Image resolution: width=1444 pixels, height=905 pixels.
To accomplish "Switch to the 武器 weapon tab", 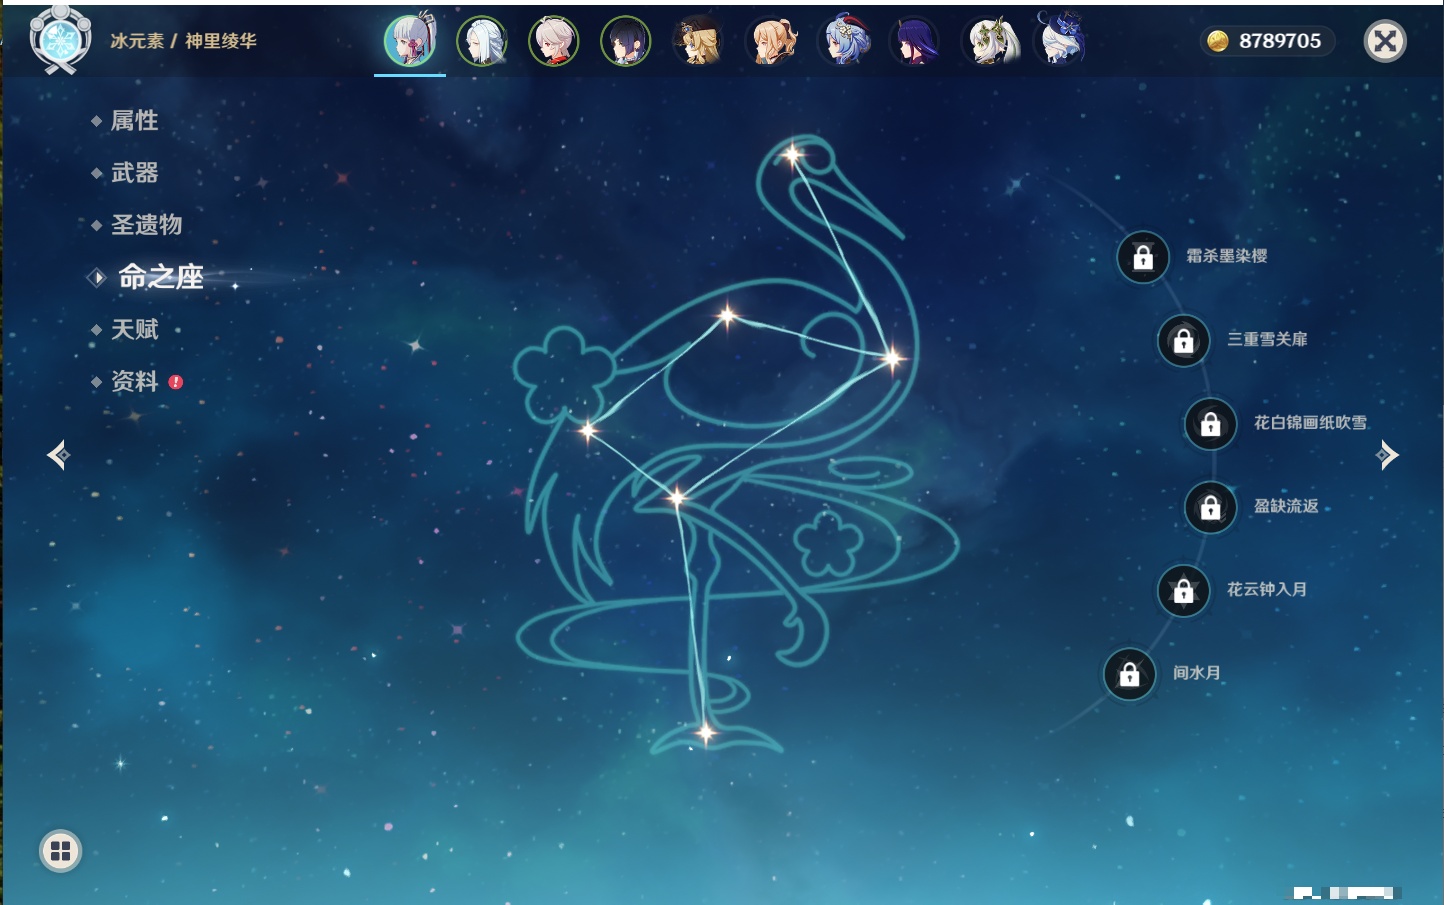I will (x=134, y=173).
